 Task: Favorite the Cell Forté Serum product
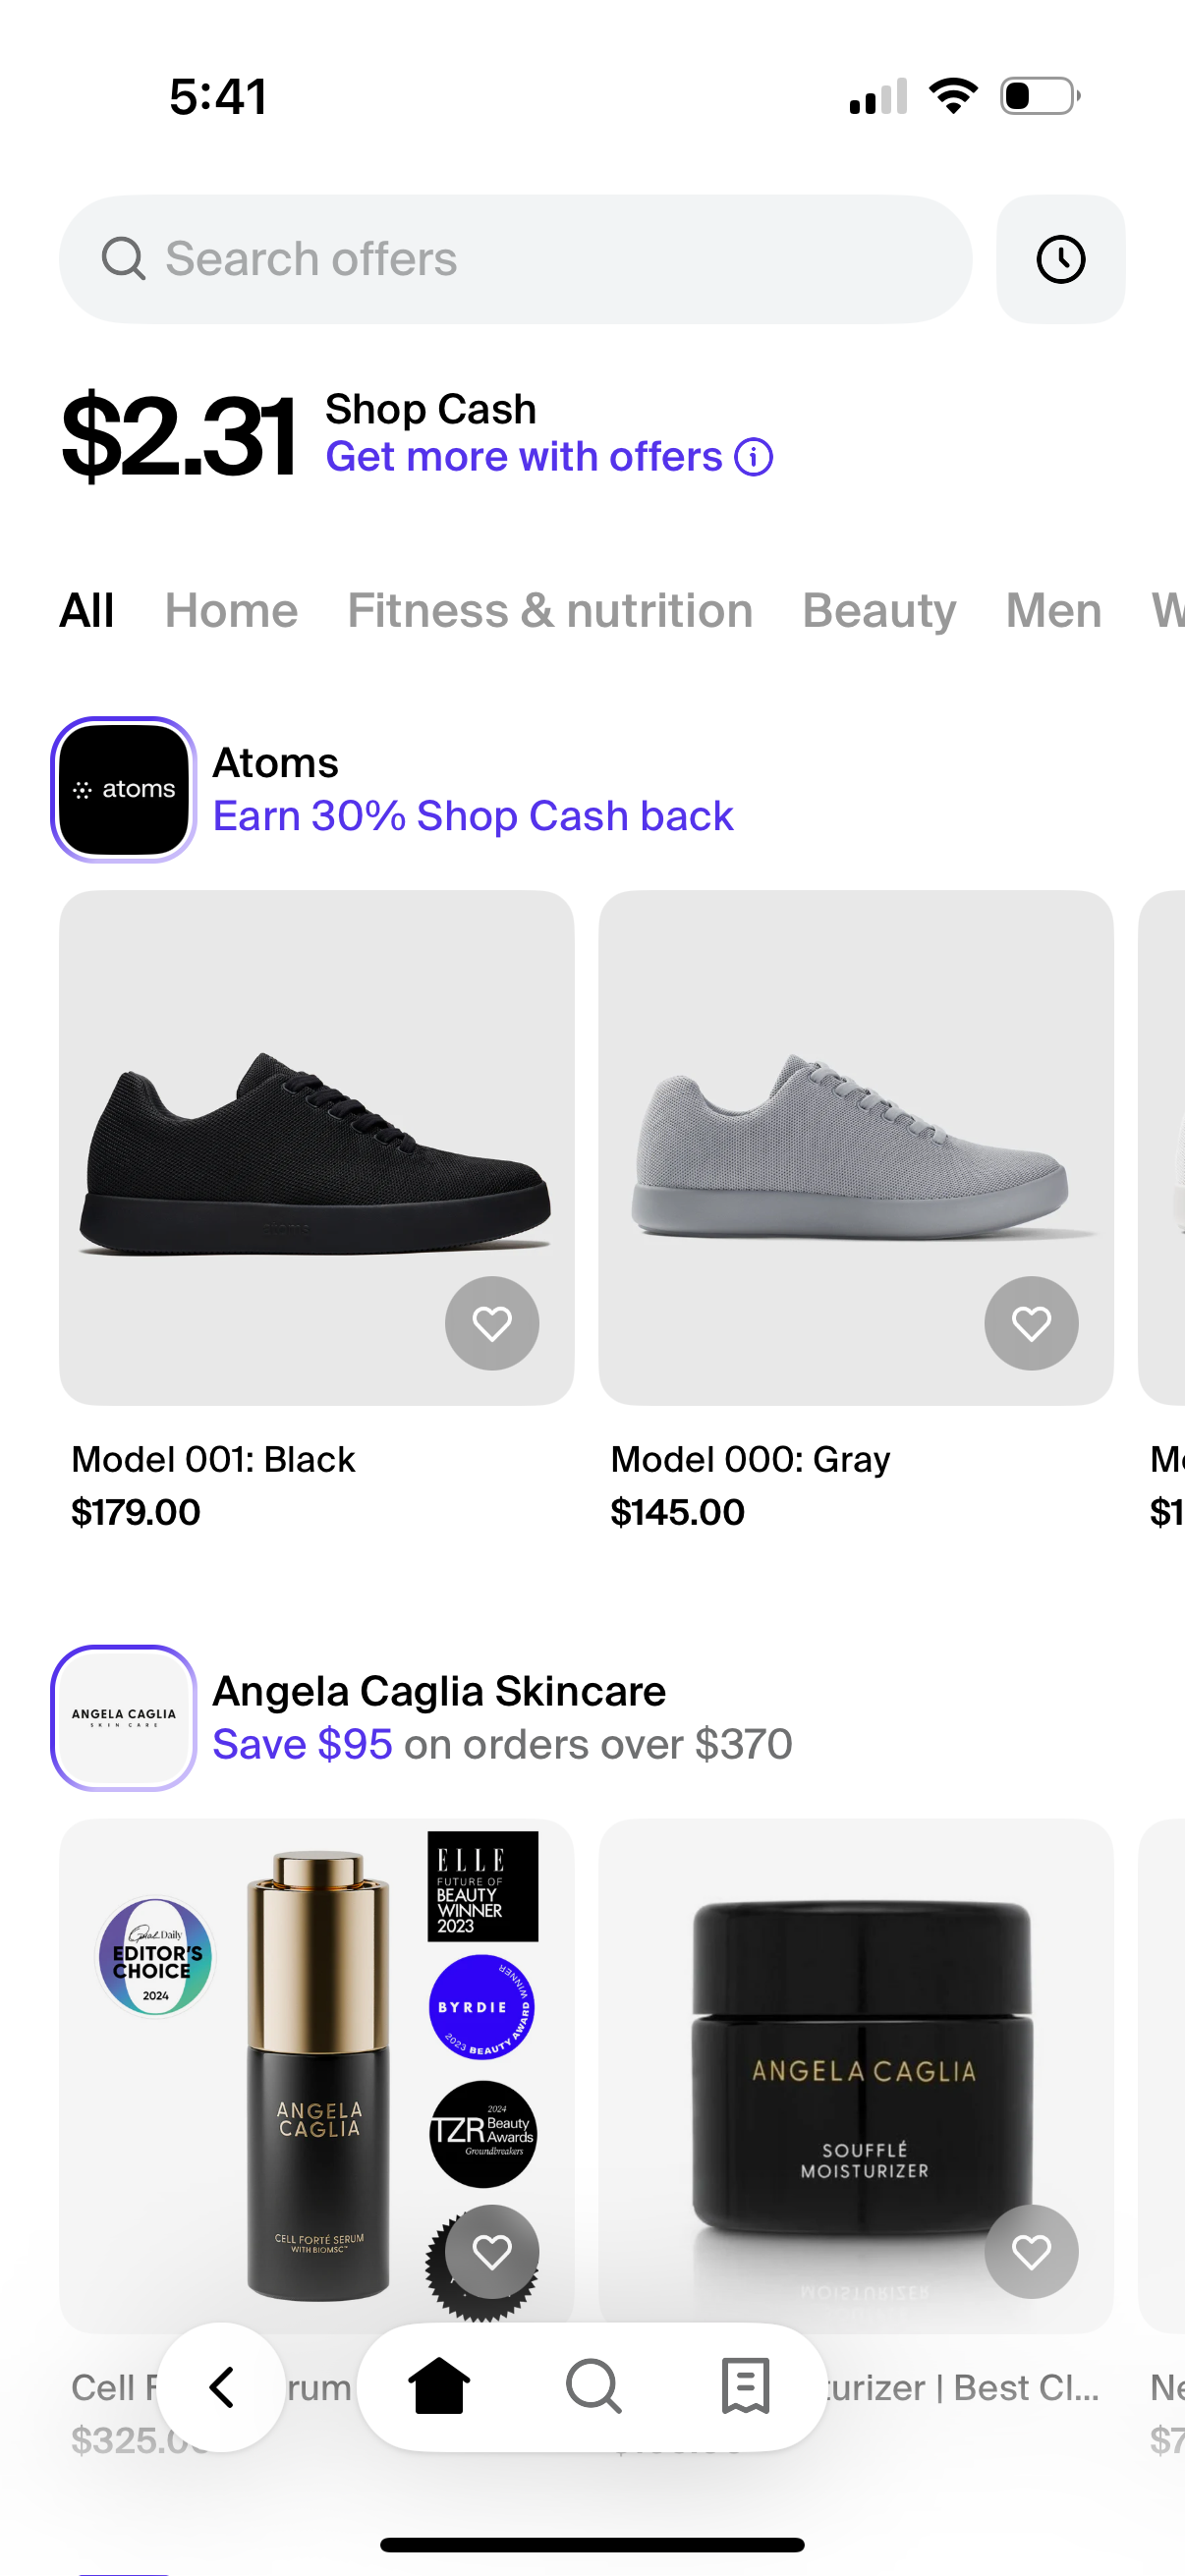point(491,2251)
